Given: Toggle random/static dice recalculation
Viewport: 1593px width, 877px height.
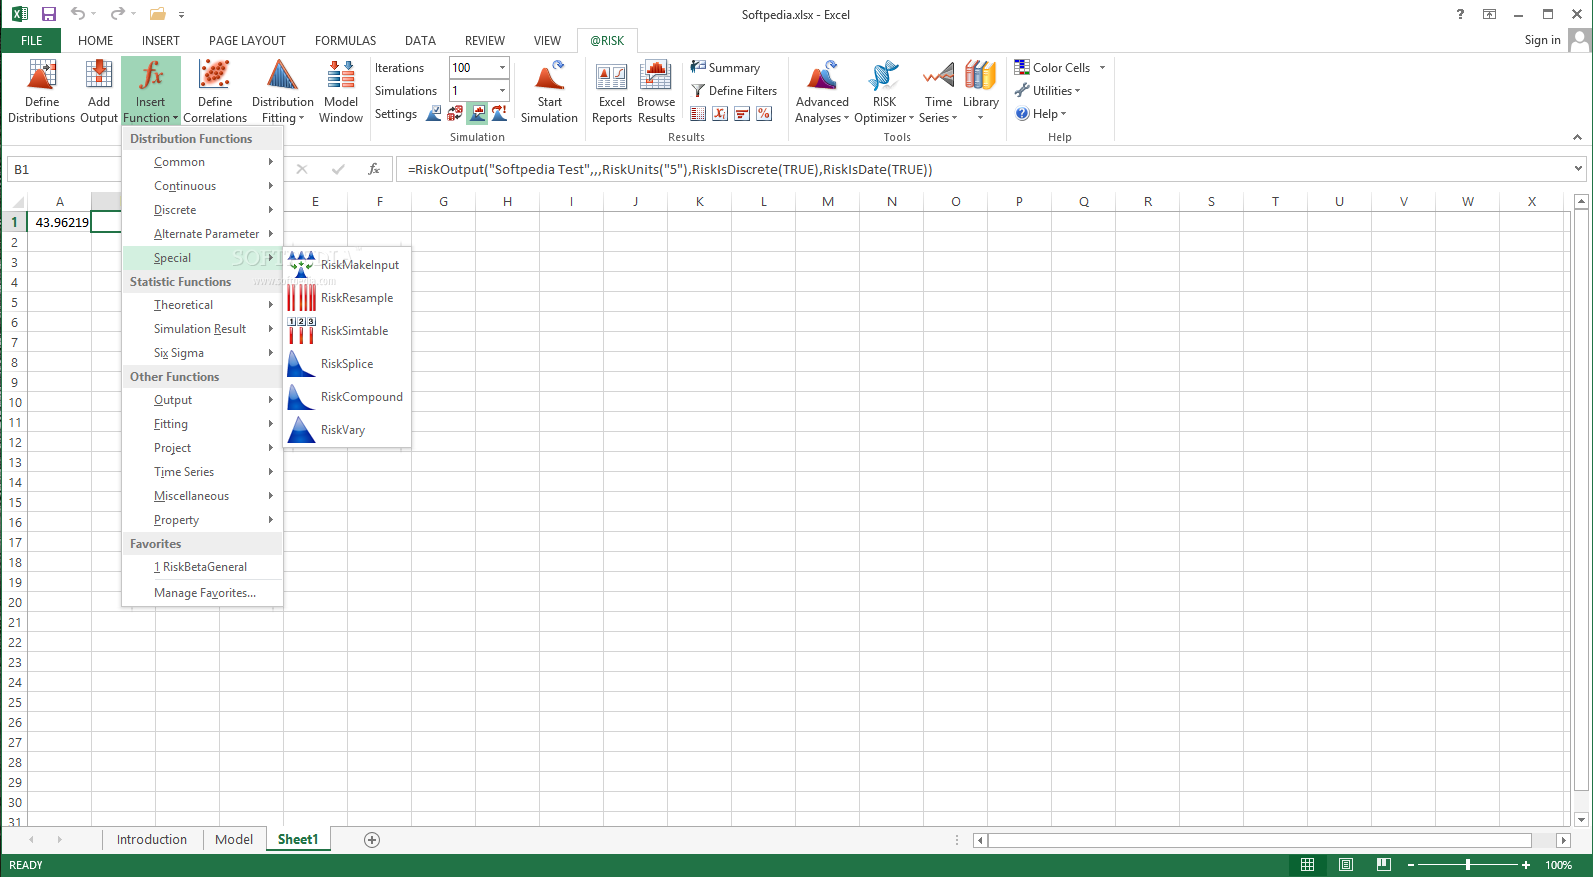Looking at the screenshot, I should (x=455, y=114).
